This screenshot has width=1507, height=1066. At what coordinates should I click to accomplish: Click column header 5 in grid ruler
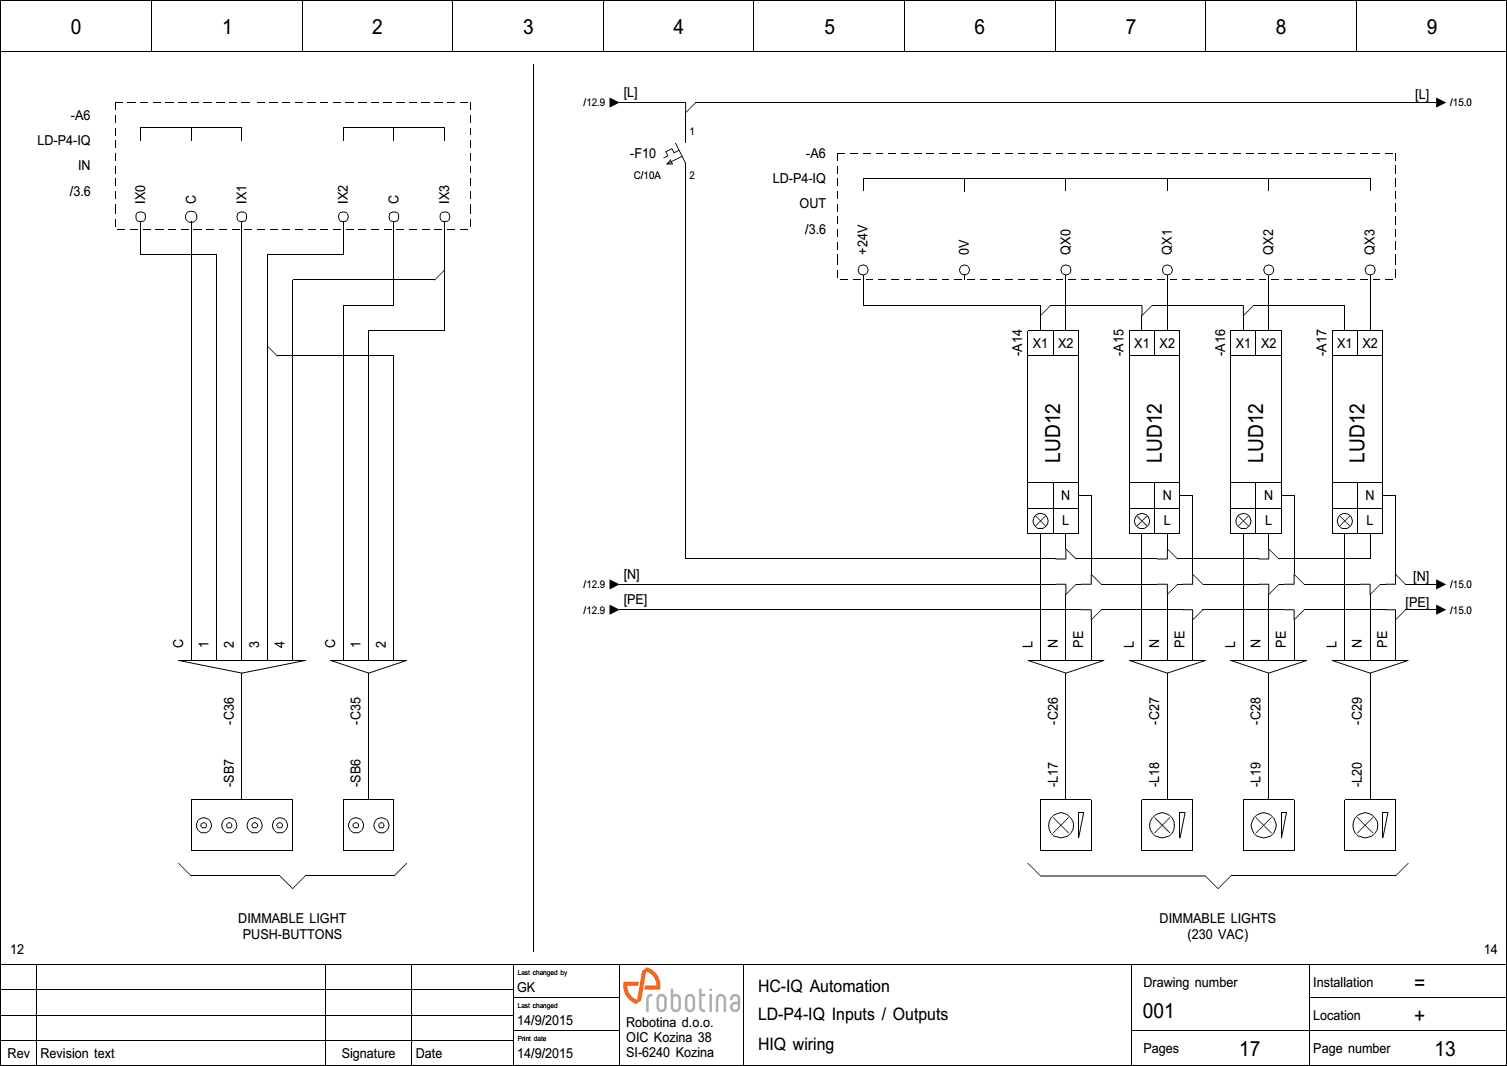tap(829, 27)
